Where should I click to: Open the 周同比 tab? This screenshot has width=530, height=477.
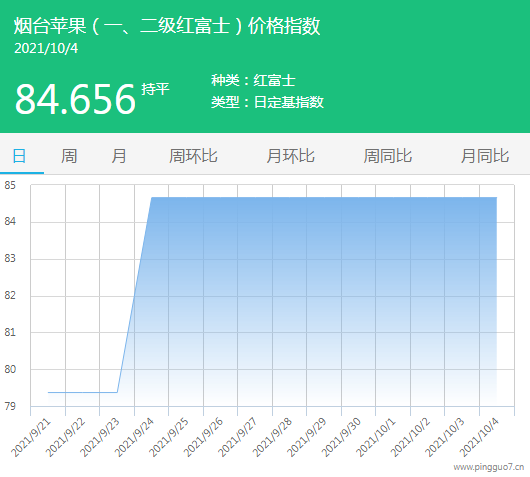388,156
